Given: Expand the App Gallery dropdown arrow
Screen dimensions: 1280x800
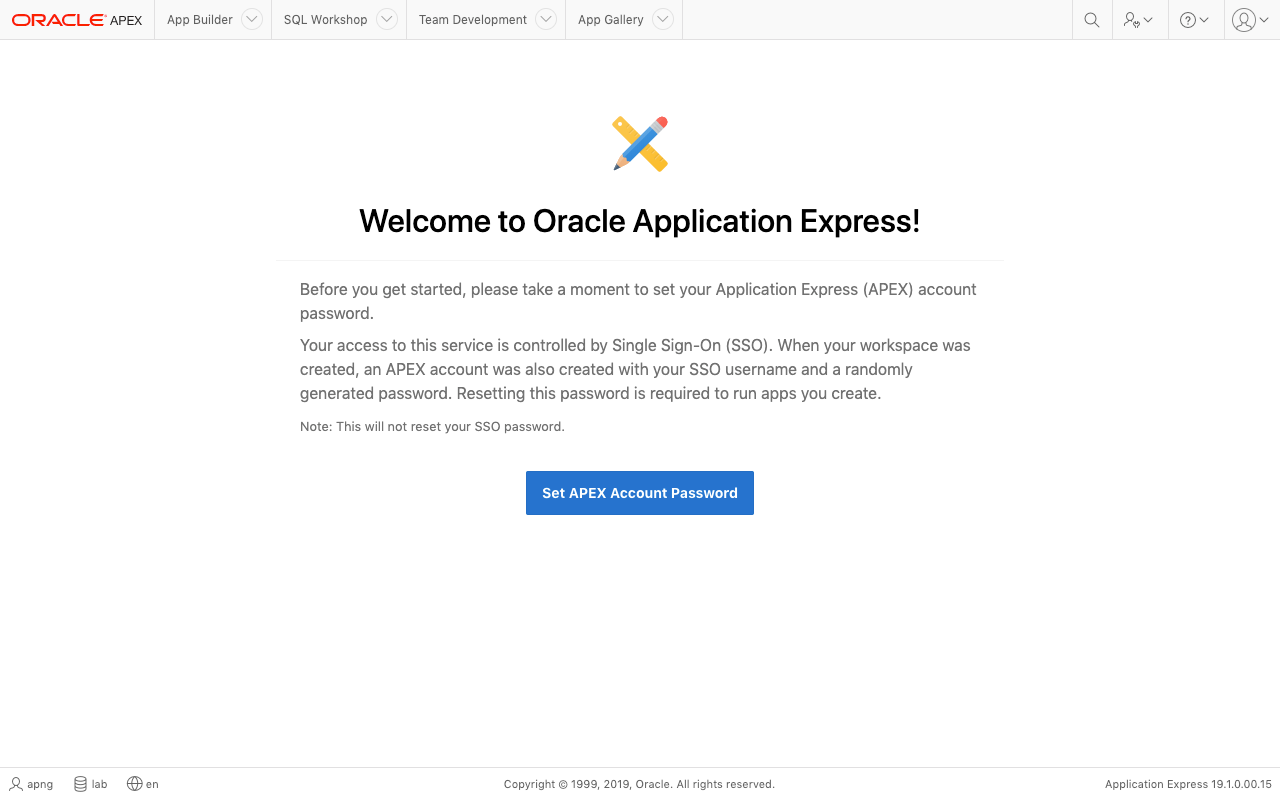Looking at the screenshot, I should (663, 20).
